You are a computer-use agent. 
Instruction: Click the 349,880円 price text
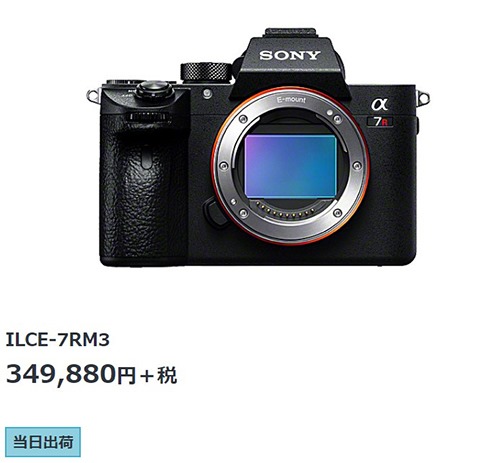[x=71, y=375]
